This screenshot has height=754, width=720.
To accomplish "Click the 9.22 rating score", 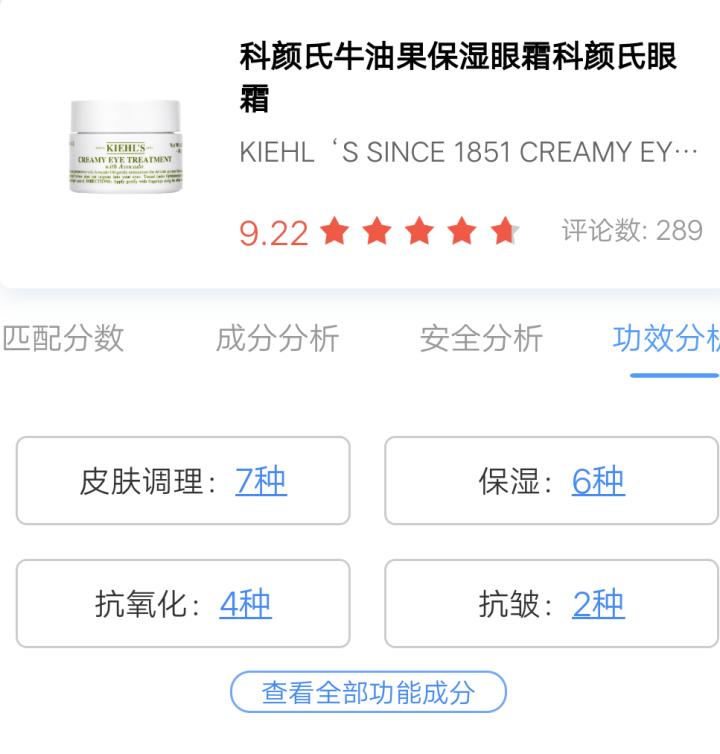I will coord(274,233).
